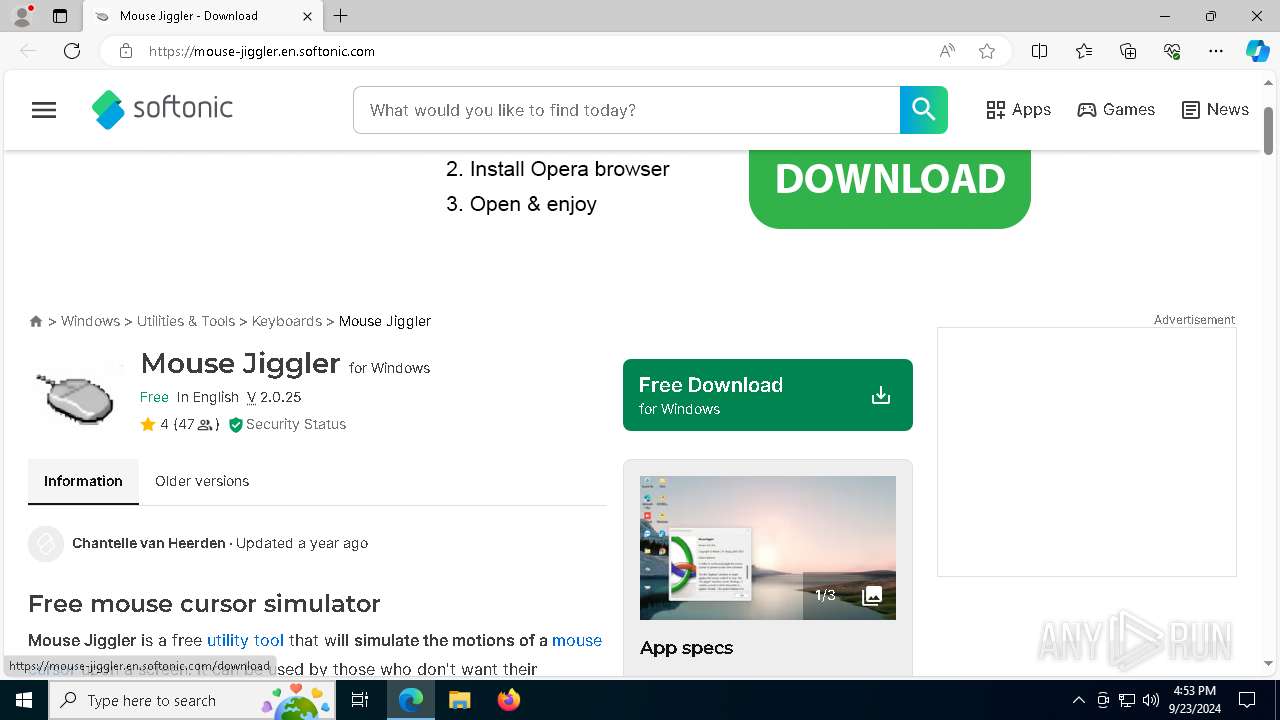This screenshot has height=720, width=1280.
Task: Toggle Edge split screen
Action: pos(1039,51)
